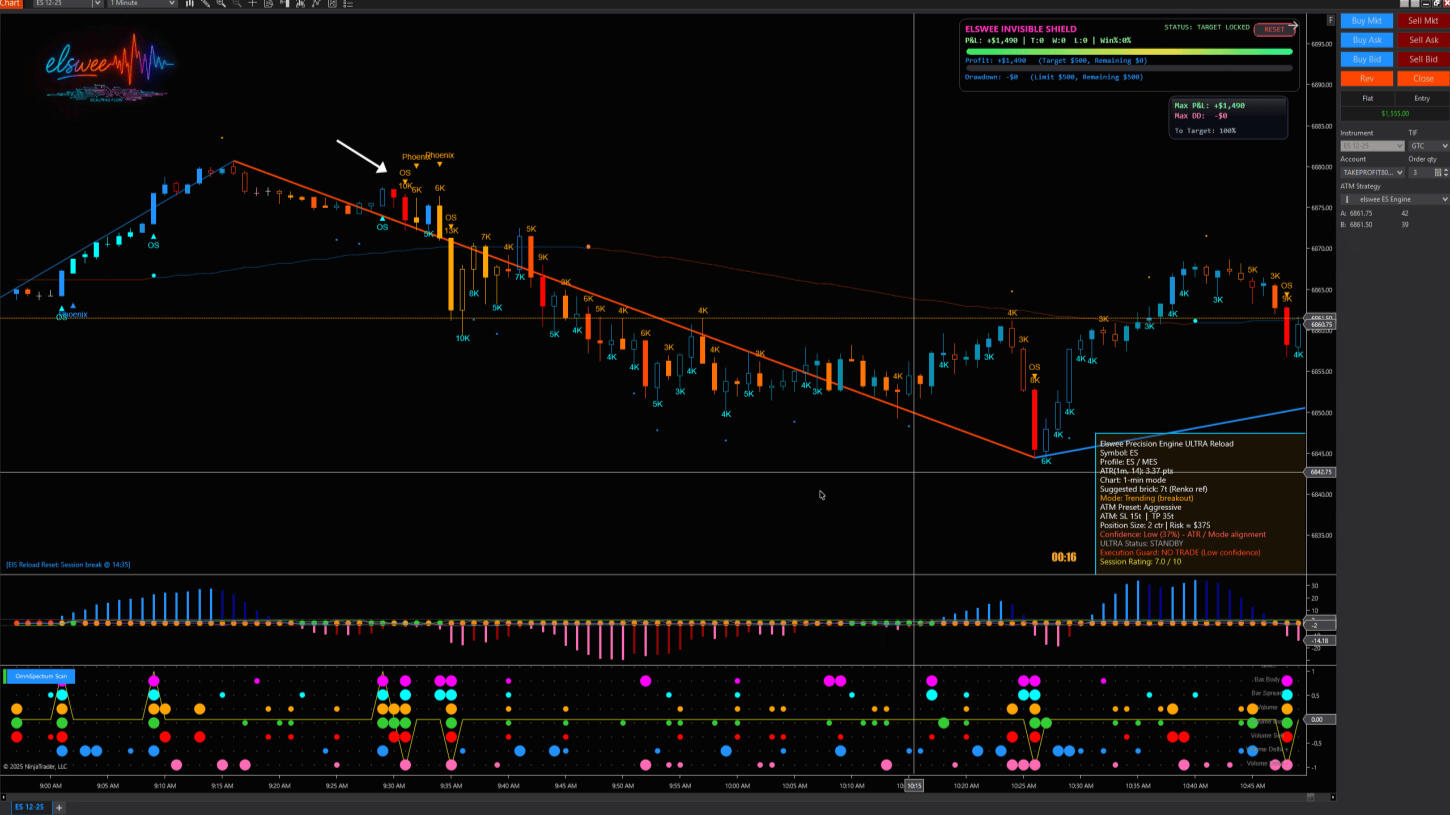Image resolution: width=1450 pixels, height=815 pixels.
Task: Toggle the OmniSpectrum Scan button
Action: [40, 676]
